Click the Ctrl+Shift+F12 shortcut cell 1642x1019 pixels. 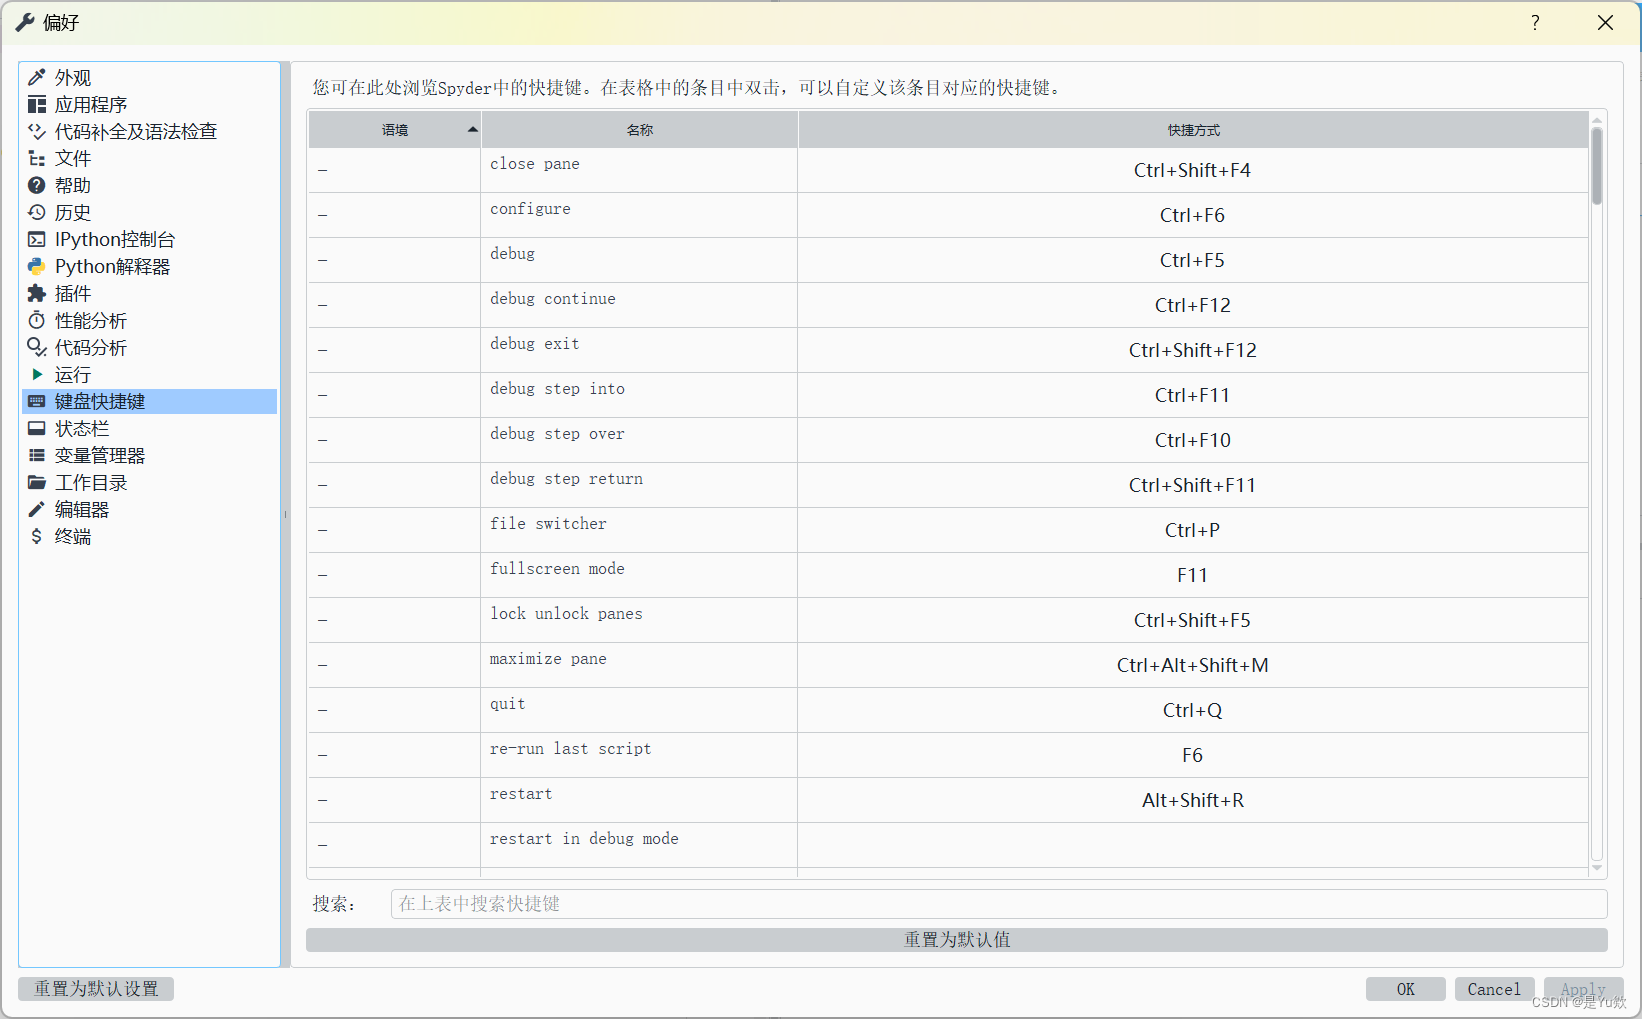[1193, 350]
